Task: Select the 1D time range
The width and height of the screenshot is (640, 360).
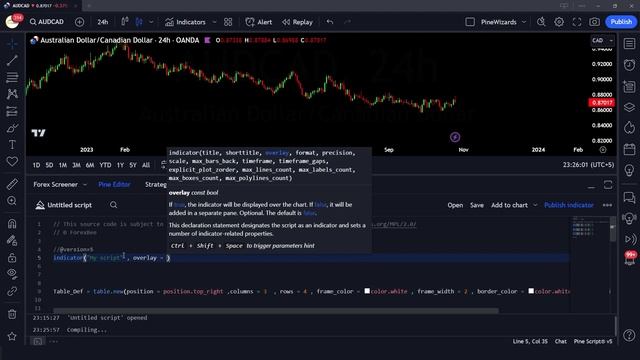Action: (x=36, y=165)
